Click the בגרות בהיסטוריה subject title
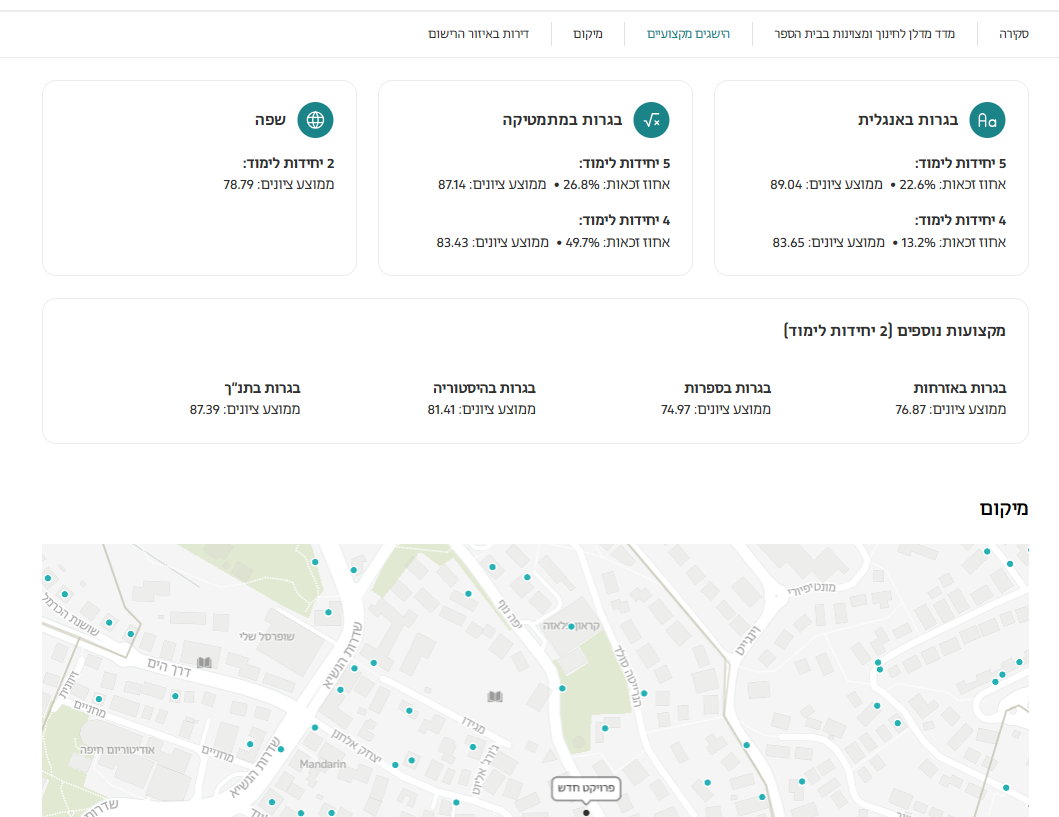This screenshot has width=1059, height=817. [484, 388]
